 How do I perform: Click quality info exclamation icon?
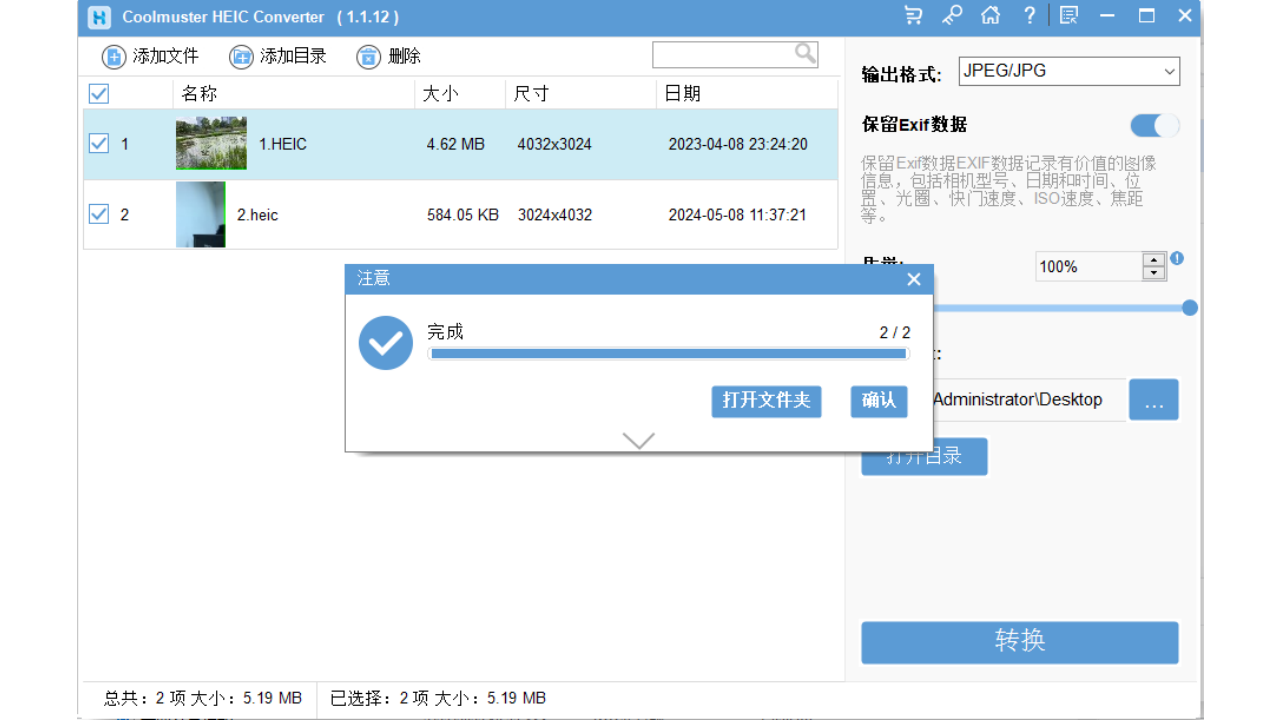[1177, 258]
